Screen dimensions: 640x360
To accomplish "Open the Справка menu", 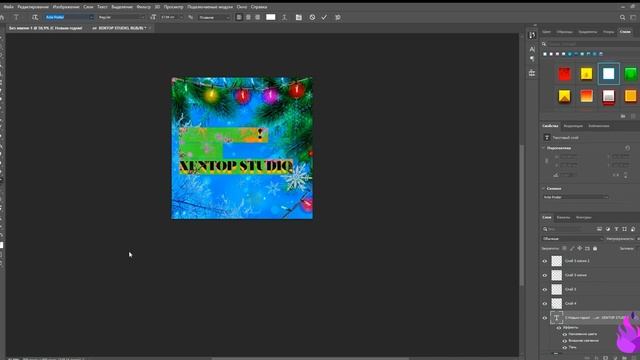I will (259, 7).
